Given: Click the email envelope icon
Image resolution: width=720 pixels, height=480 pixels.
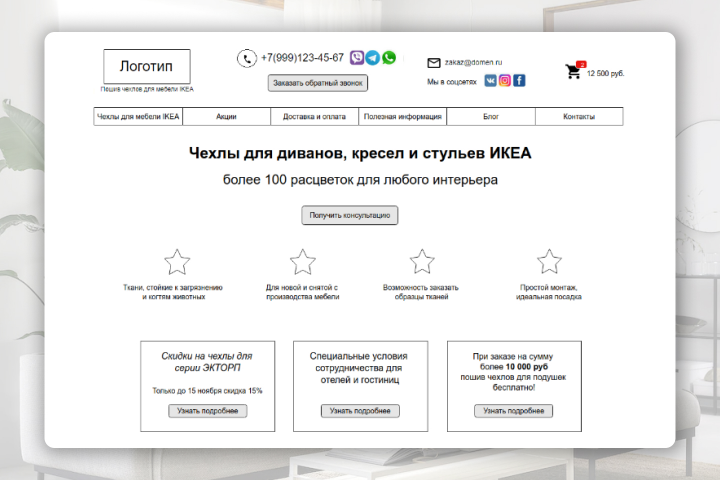Looking at the screenshot, I should [433, 62].
